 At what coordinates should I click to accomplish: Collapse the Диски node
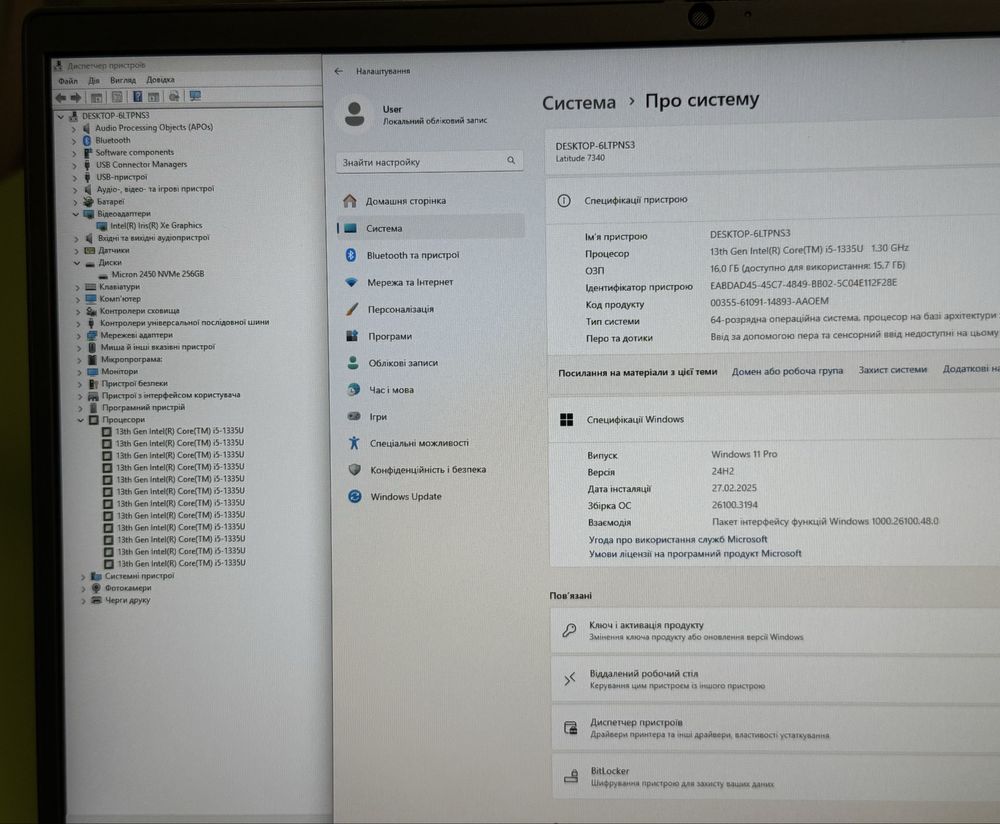pos(77,263)
